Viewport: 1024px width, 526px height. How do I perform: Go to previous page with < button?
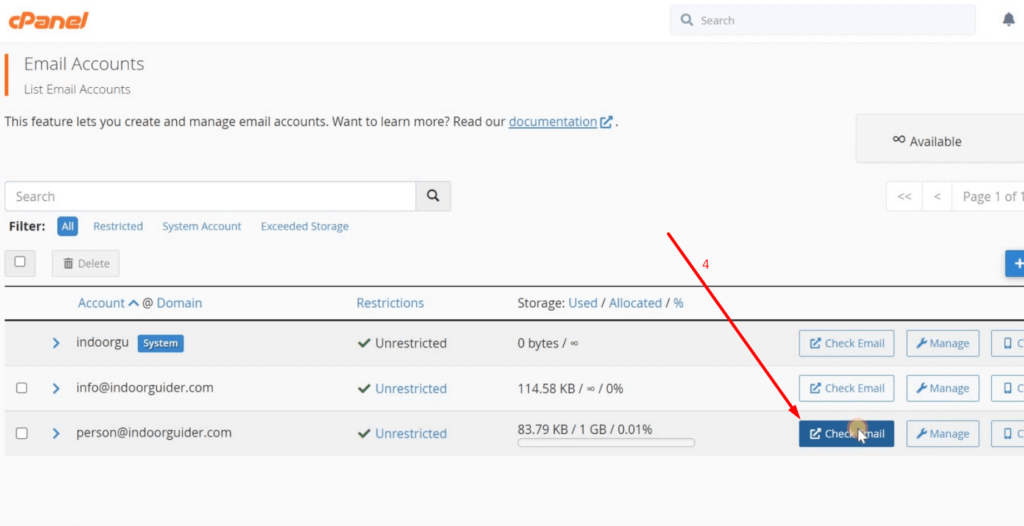937,197
